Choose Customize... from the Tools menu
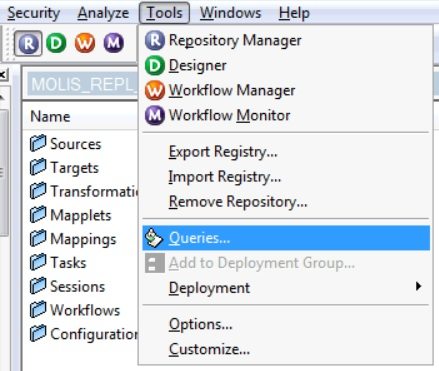 coord(286,349)
